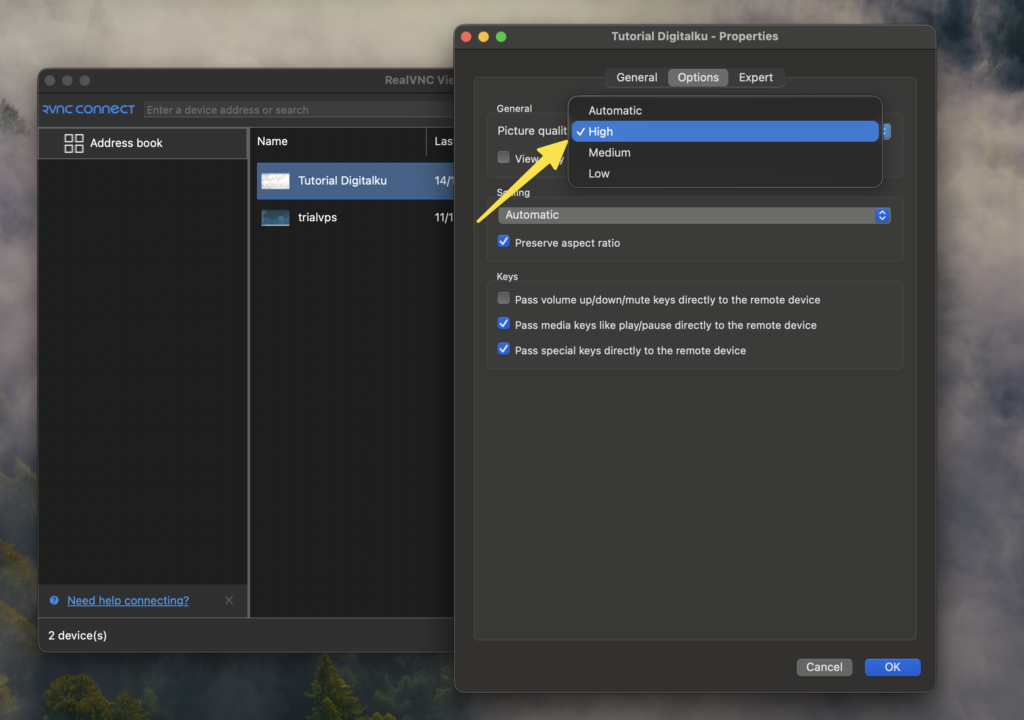The width and height of the screenshot is (1024, 720).
Task: Dismiss the help connecting banner with X
Action: pyautogui.click(x=229, y=601)
